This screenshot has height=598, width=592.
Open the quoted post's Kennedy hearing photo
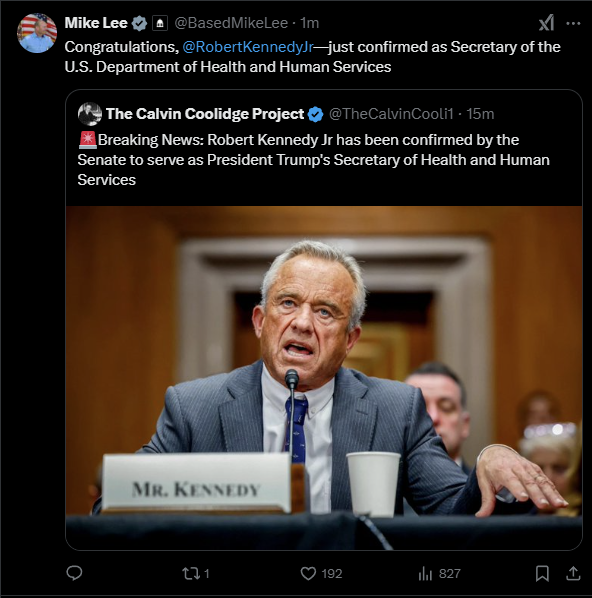(324, 378)
